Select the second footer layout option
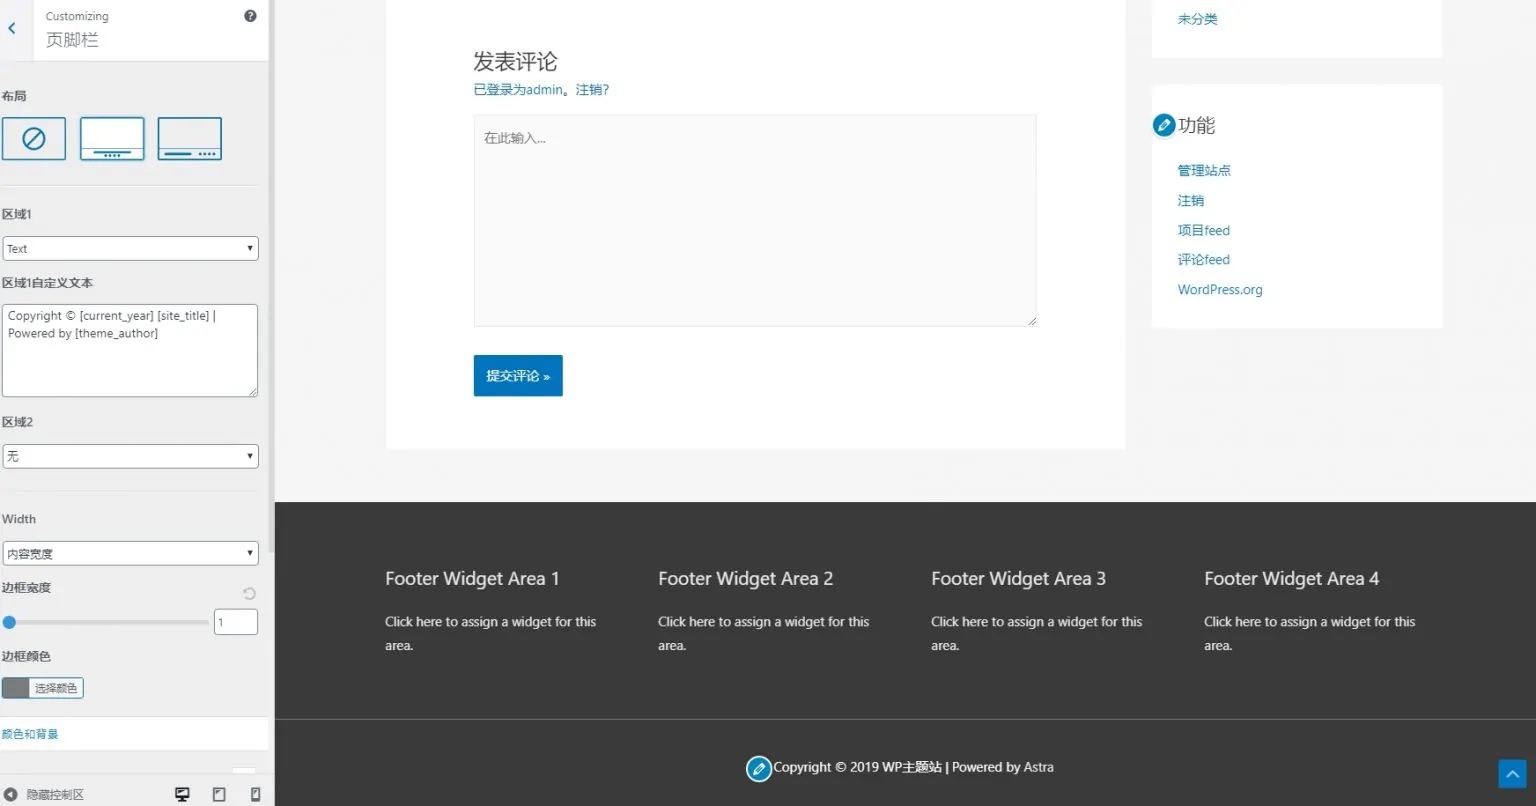The width and height of the screenshot is (1536, 806). [111, 138]
